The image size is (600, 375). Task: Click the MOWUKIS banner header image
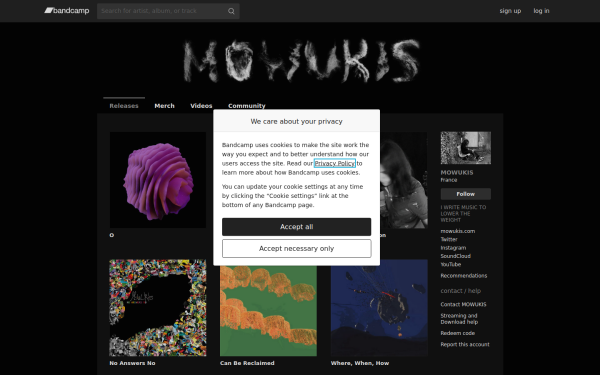click(x=300, y=60)
